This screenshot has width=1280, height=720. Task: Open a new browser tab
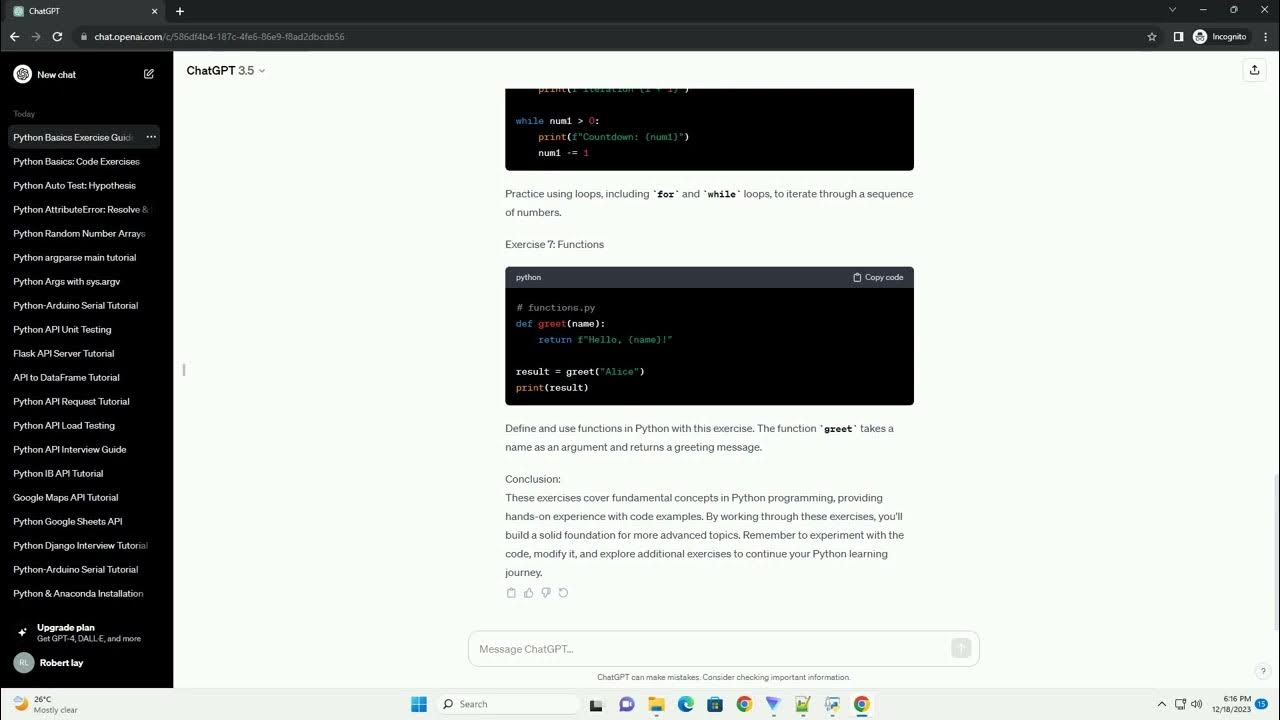click(180, 11)
